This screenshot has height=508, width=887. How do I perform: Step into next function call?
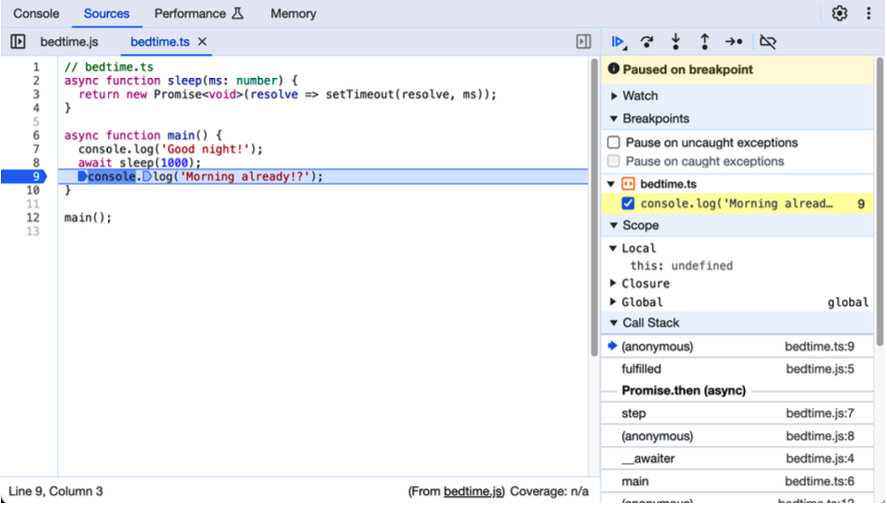(675, 42)
